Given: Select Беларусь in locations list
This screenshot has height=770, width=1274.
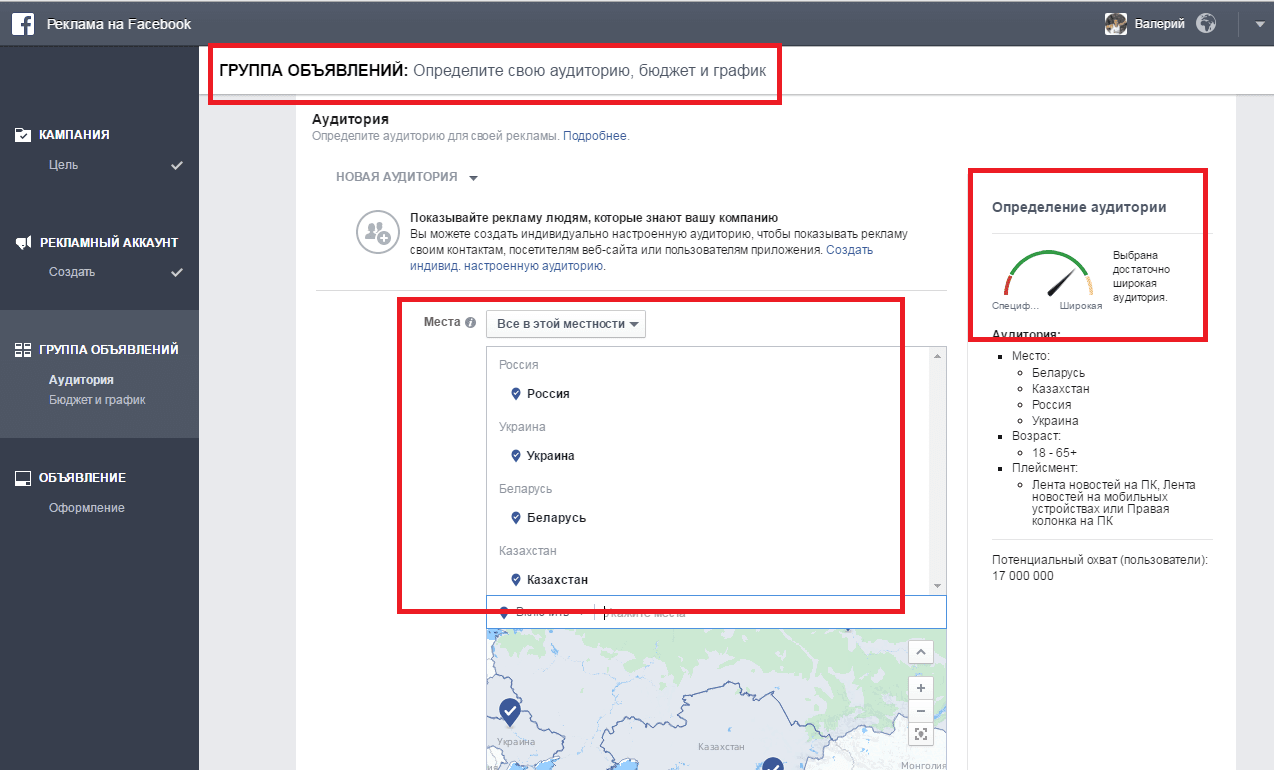Looking at the screenshot, I should (556, 517).
